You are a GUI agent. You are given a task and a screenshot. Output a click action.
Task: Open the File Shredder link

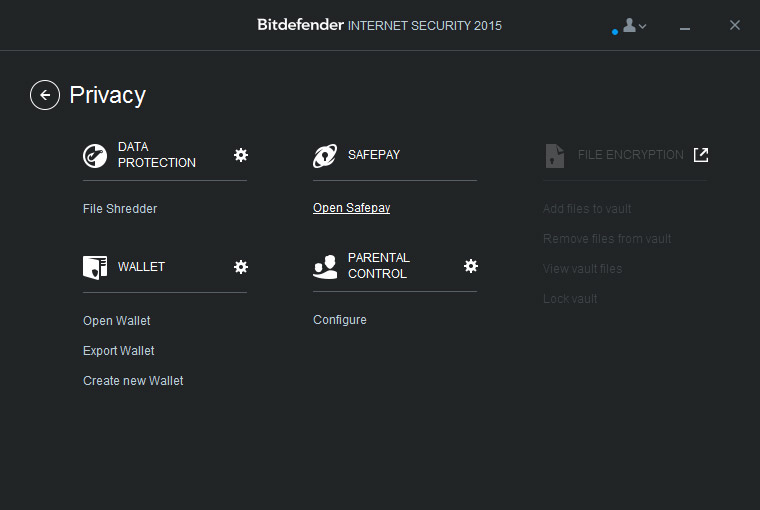pos(120,209)
